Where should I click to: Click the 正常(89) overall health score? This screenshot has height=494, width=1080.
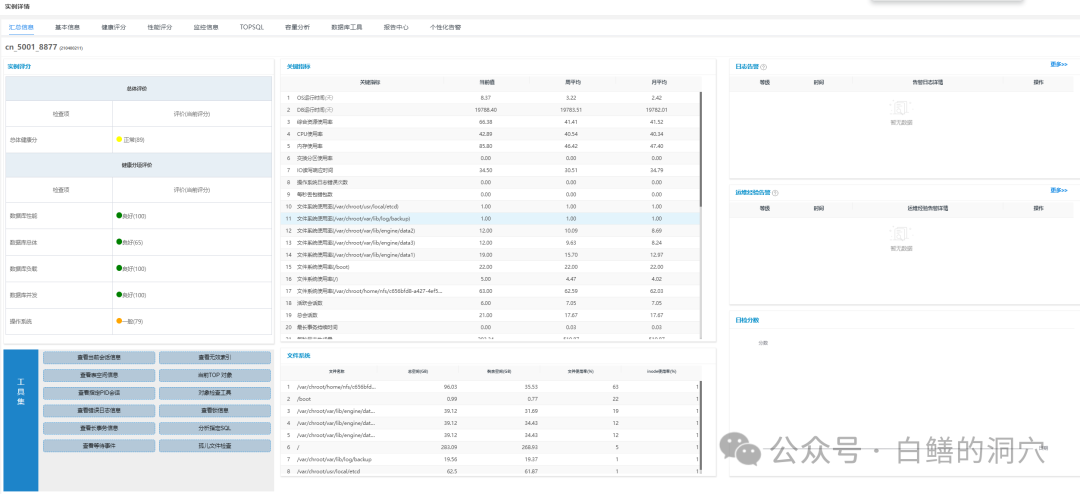tap(134, 140)
